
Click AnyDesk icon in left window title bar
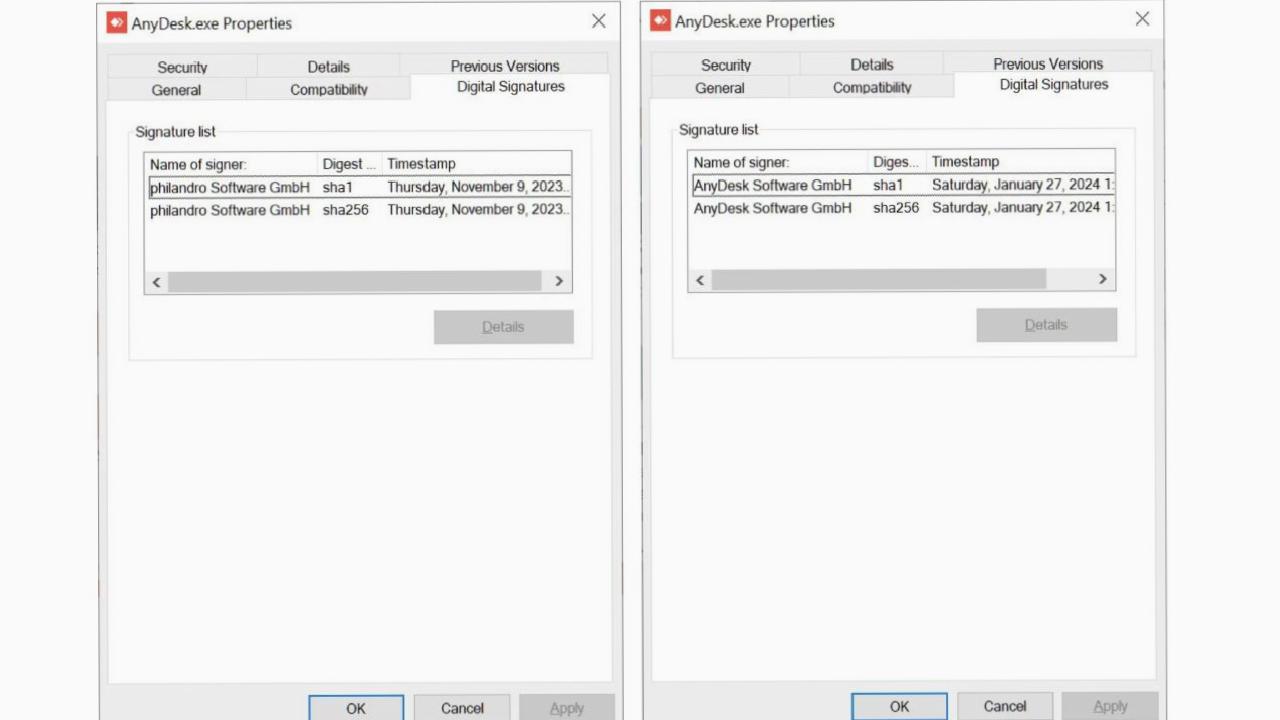click(118, 22)
